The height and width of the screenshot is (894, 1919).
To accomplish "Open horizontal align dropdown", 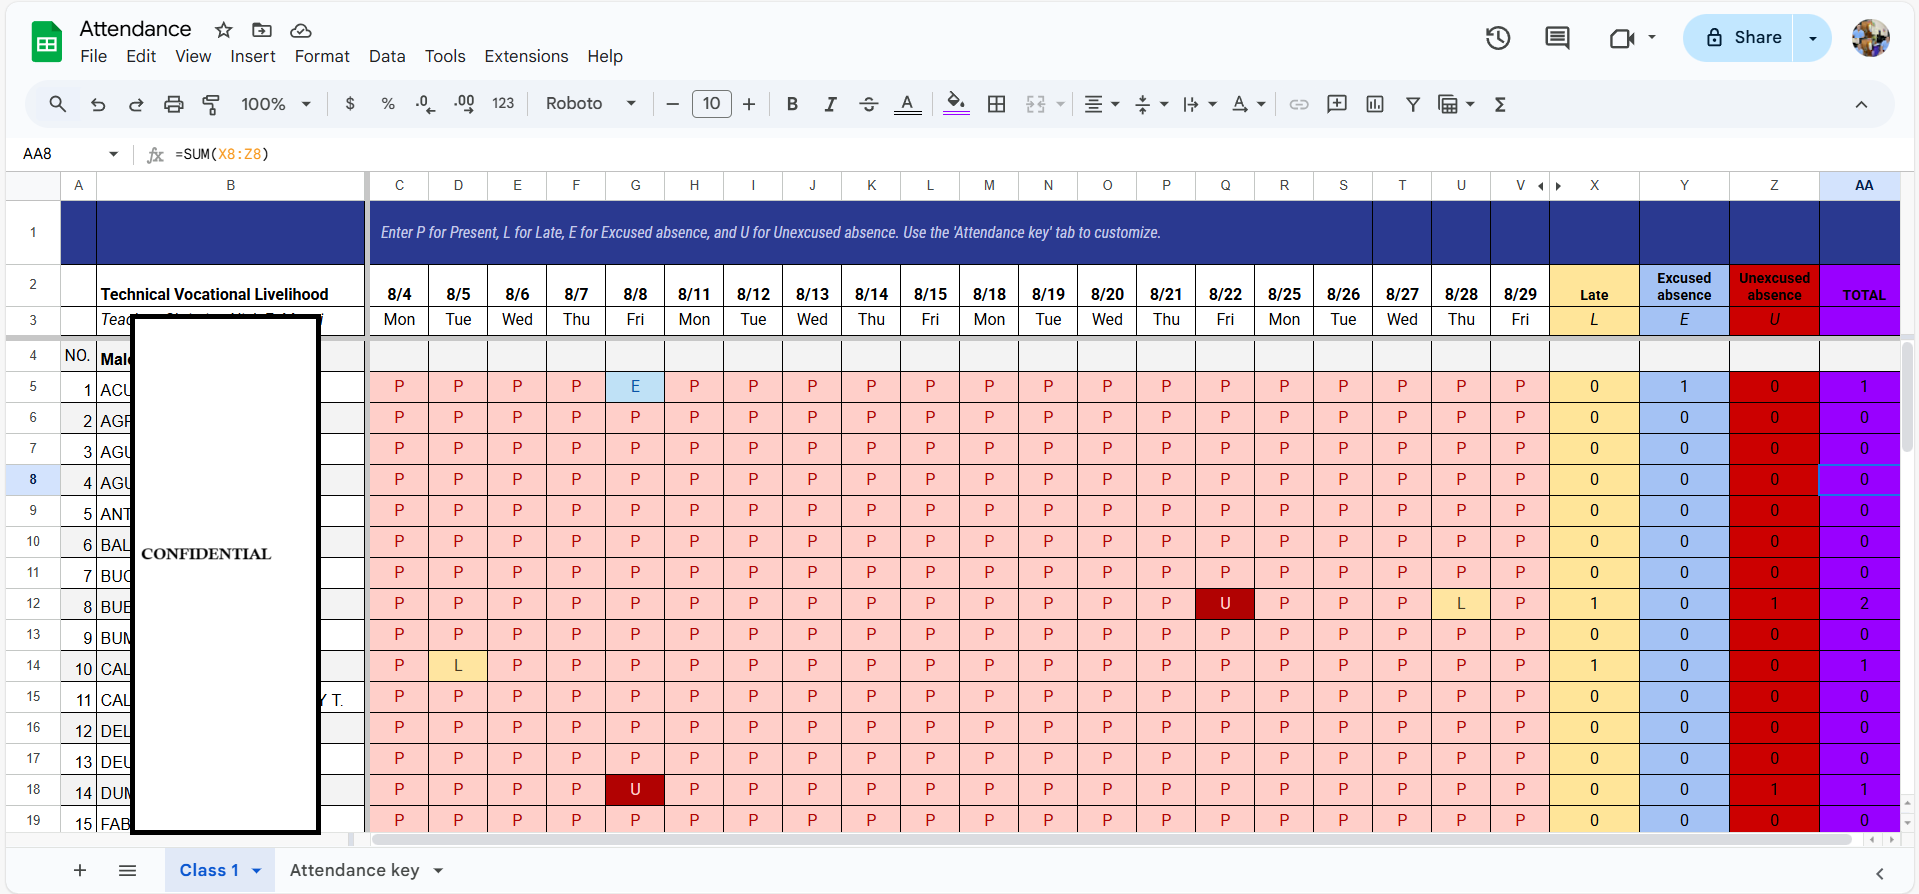I will tap(1101, 104).
